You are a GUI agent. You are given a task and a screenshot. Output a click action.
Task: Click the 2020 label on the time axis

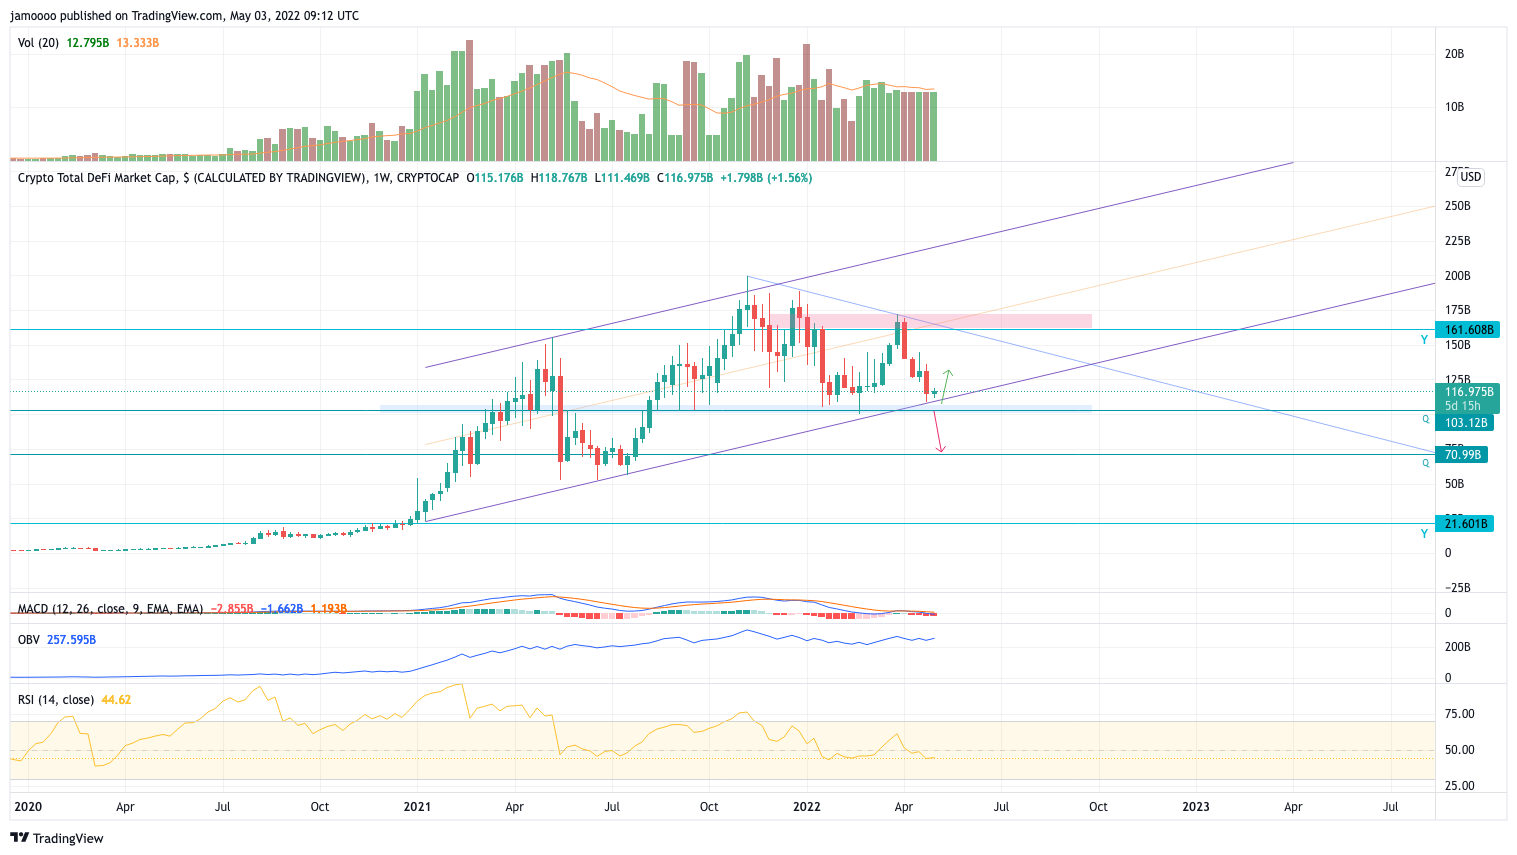(28, 807)
